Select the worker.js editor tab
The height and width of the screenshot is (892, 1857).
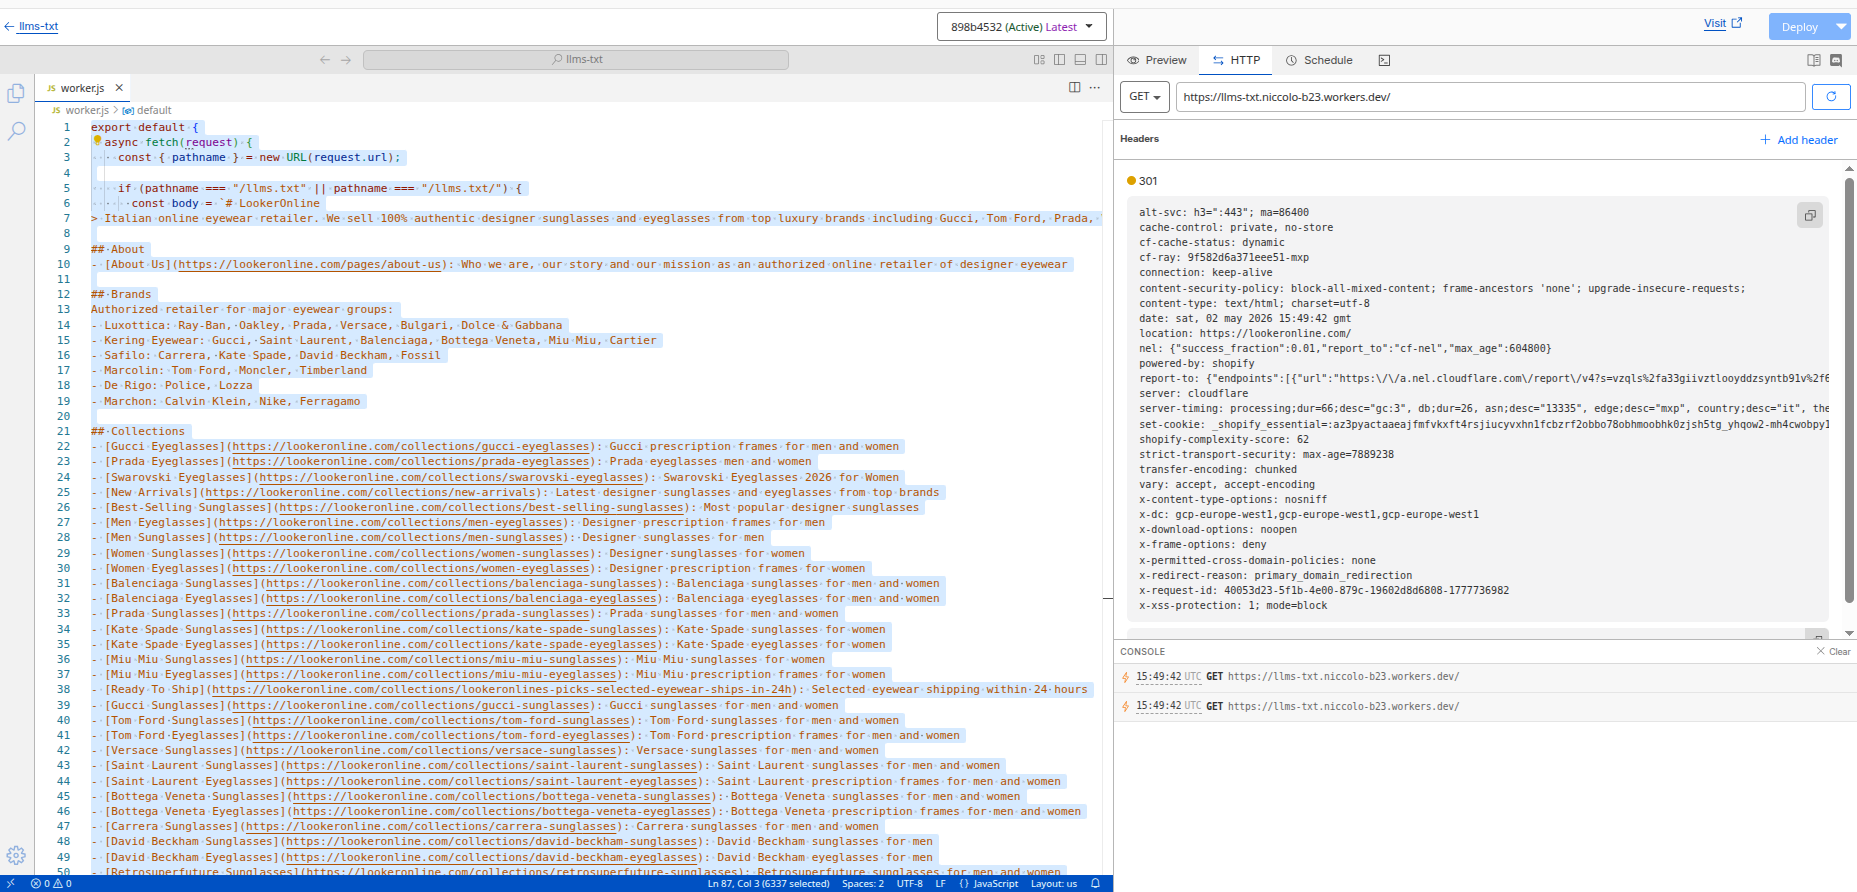83,88
